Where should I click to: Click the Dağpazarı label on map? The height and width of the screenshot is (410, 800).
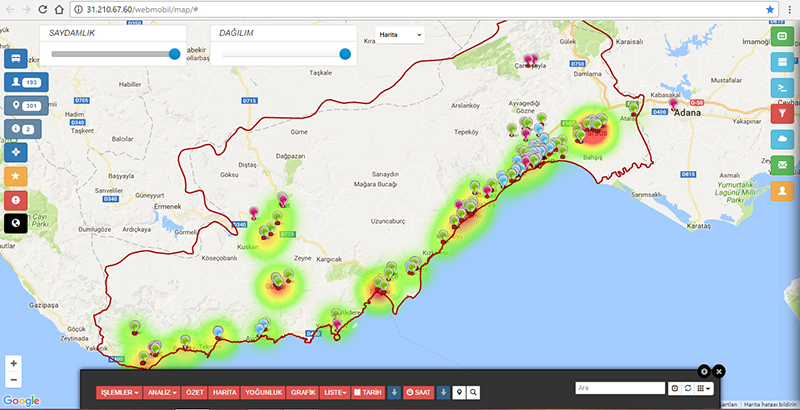(290, 156)
